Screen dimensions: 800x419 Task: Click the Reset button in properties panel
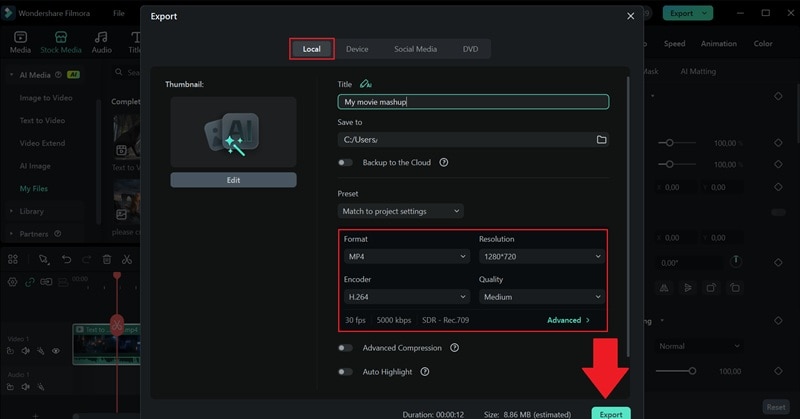click(x=776, y=407)
